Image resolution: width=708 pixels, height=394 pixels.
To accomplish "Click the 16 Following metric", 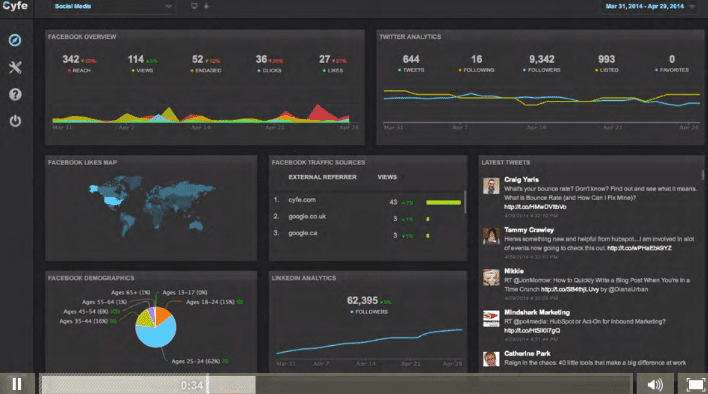I will [476, 63].
